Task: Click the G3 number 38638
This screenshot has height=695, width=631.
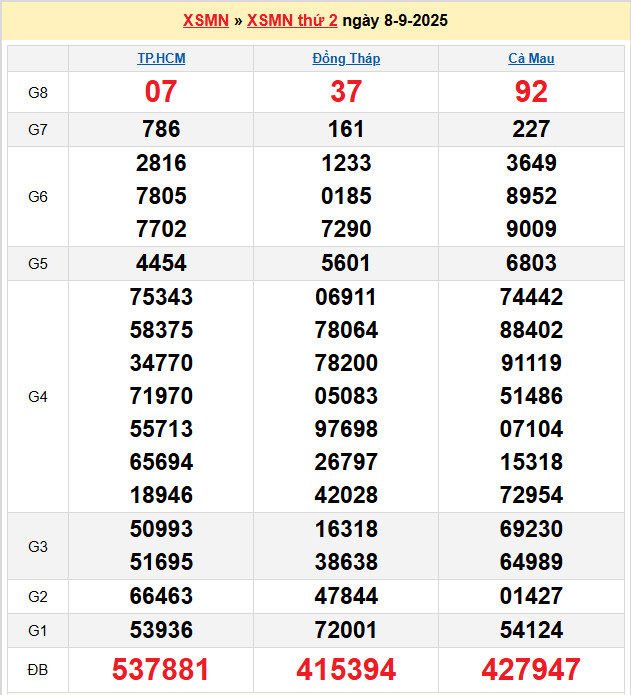Action: (346, 562)
